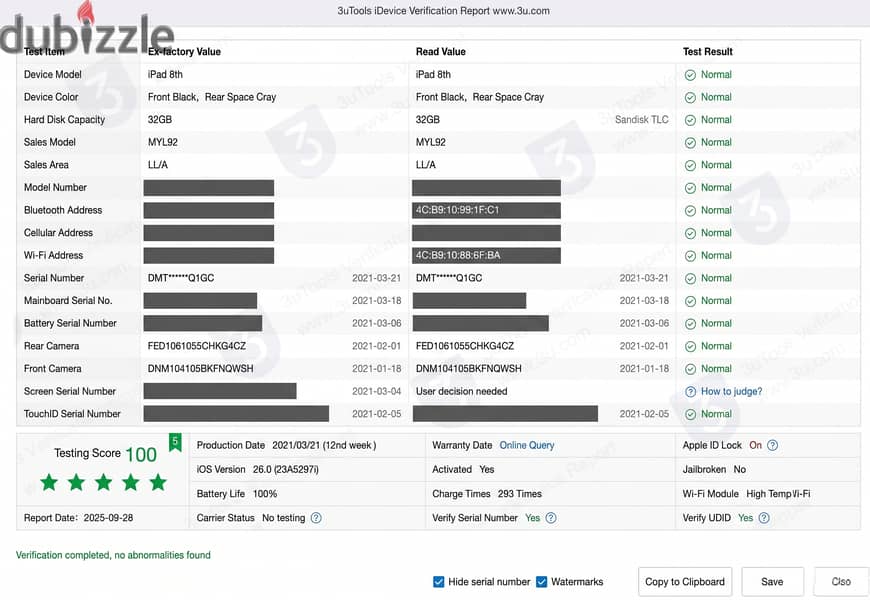Click the help icon next to Verify Serial Number

click(550, 518)
